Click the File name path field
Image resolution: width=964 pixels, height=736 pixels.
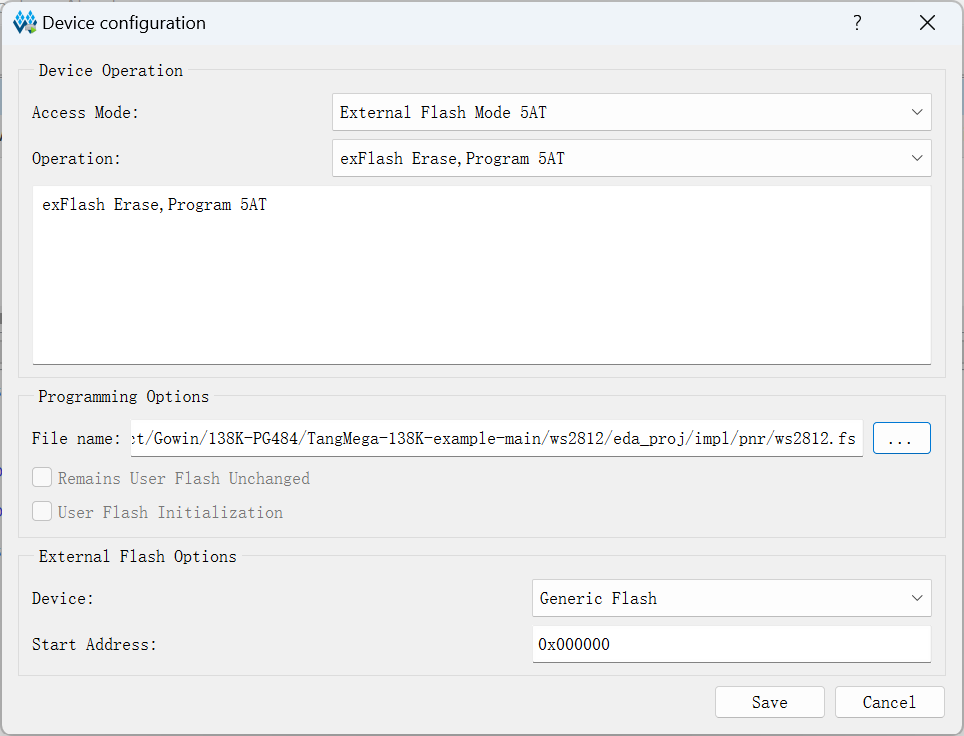pos(496,438)
